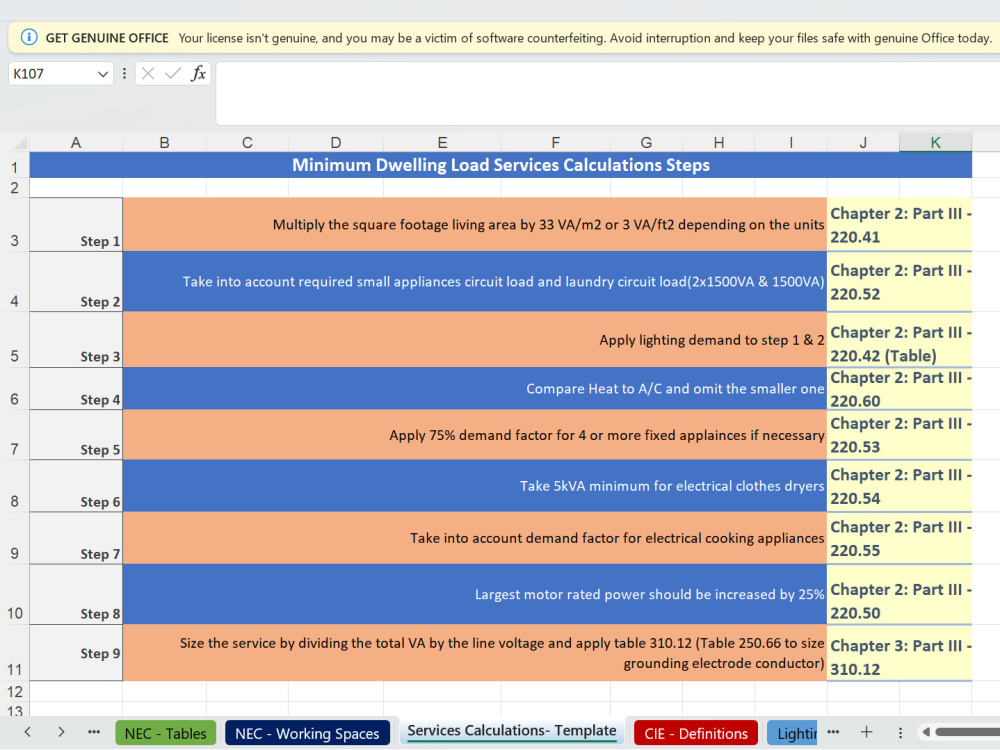Click the Cancel (X) icon in formula bar

[x=148, y=73]
